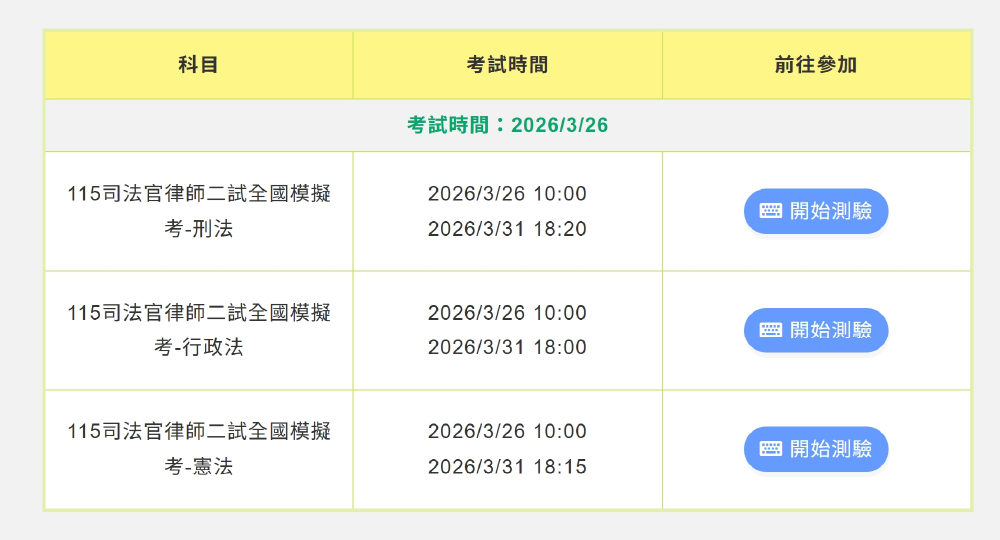Select the 模擬考-行政法 subject name
The height and width of the screenshot is (540, 1000).
(199, 330)
